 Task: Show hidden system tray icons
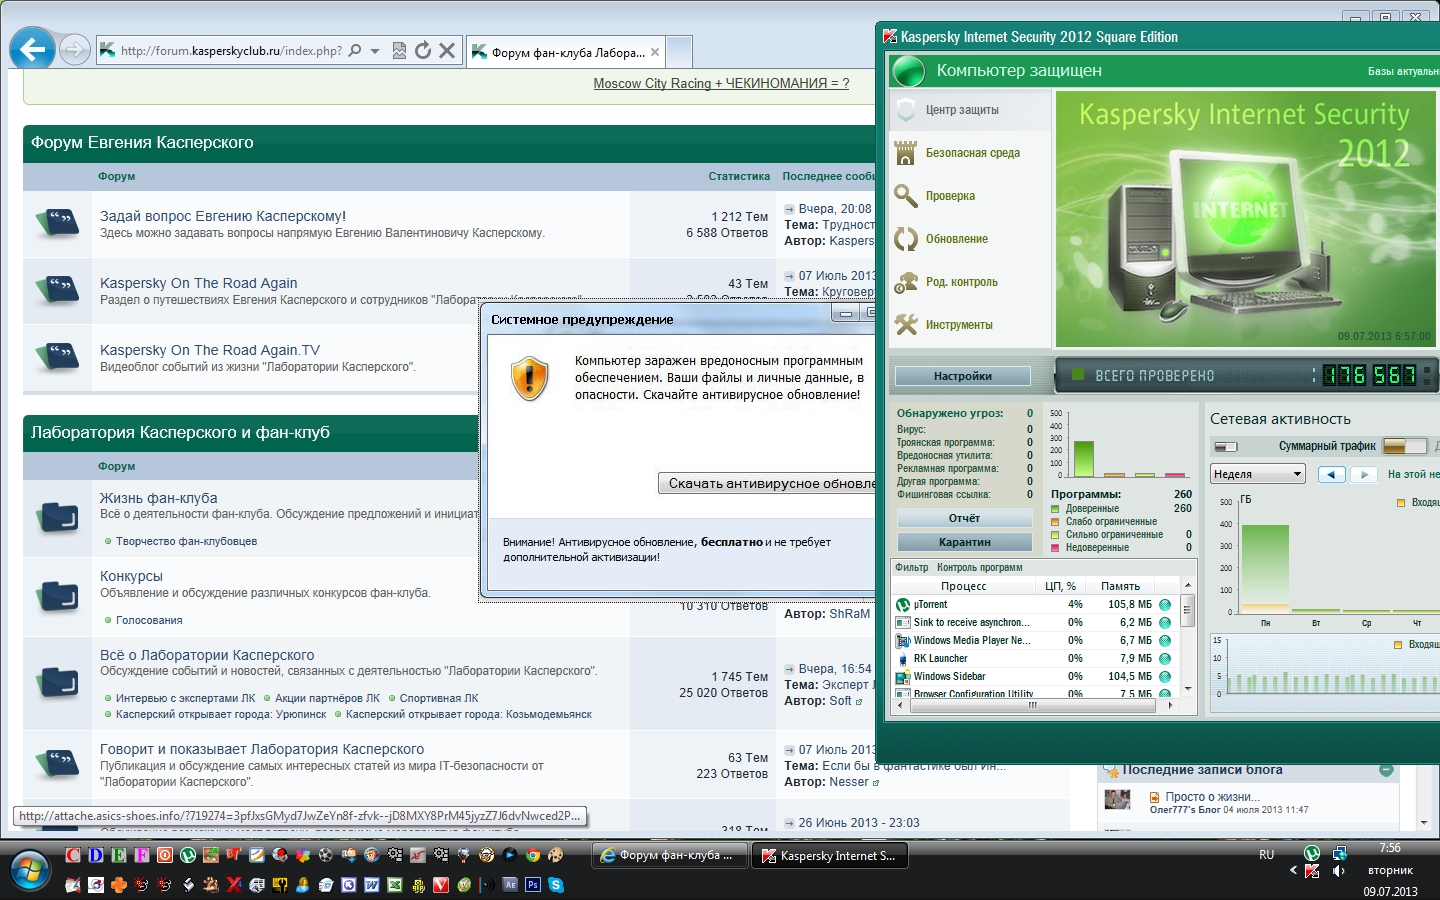(x=1293, y=870)
